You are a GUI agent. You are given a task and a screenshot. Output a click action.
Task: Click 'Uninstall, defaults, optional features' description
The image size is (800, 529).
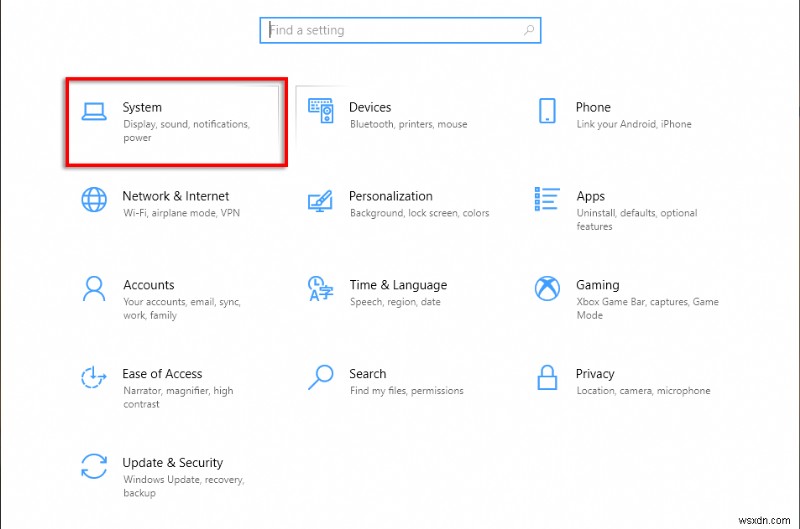[x=637, y=219]
